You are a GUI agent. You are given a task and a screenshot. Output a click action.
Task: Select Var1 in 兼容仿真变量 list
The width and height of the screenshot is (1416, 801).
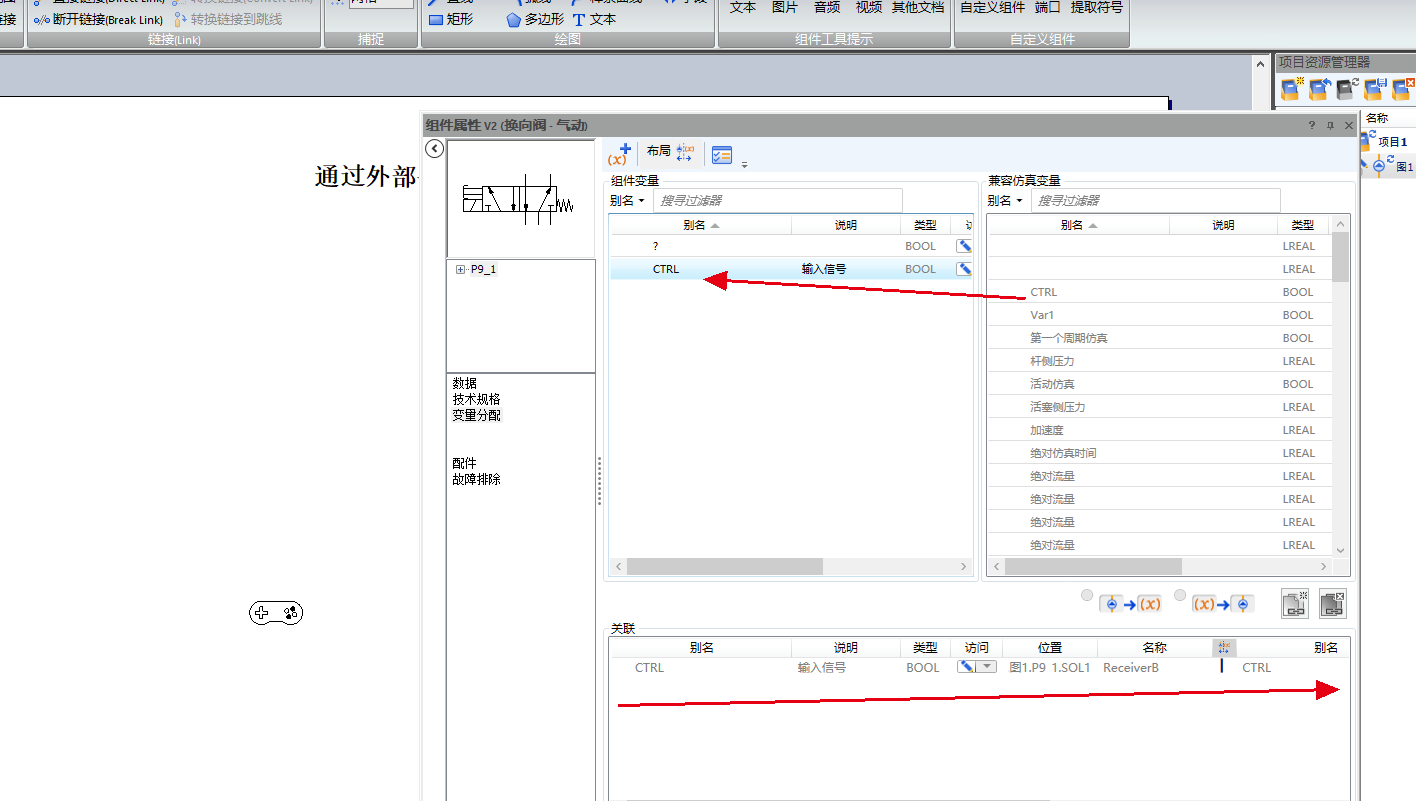pos(1160,315)
